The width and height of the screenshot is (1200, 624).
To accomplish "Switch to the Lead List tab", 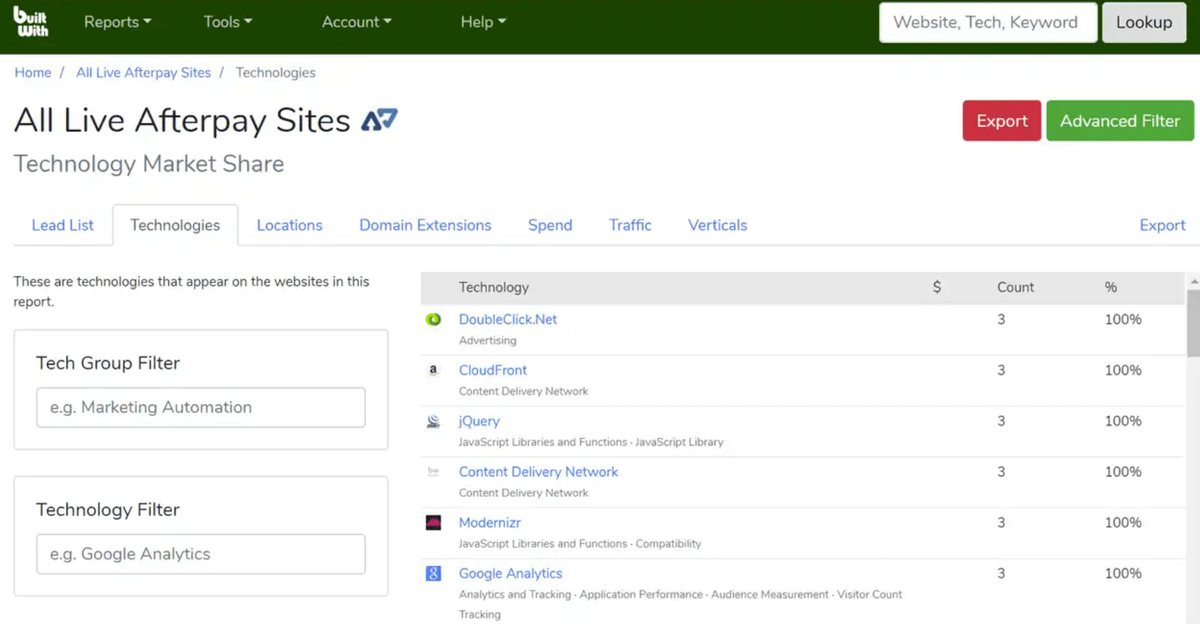I will (63, 225).
